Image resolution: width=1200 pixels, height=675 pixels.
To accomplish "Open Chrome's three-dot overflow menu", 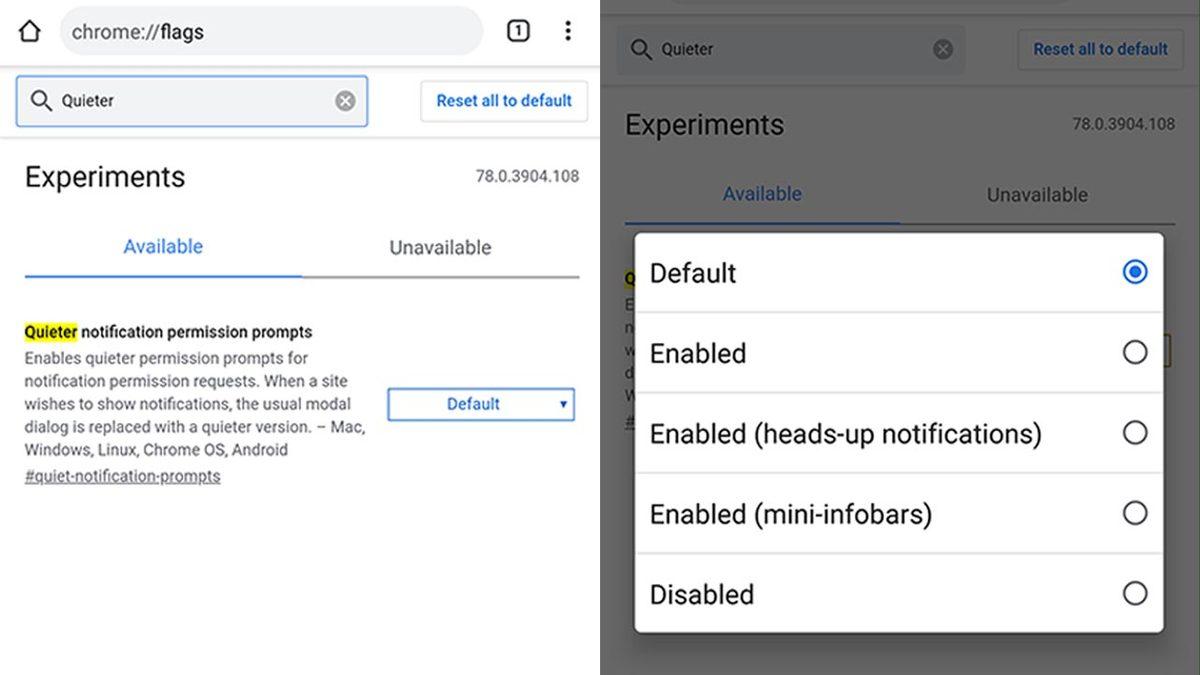I will [x=568, y=31].
